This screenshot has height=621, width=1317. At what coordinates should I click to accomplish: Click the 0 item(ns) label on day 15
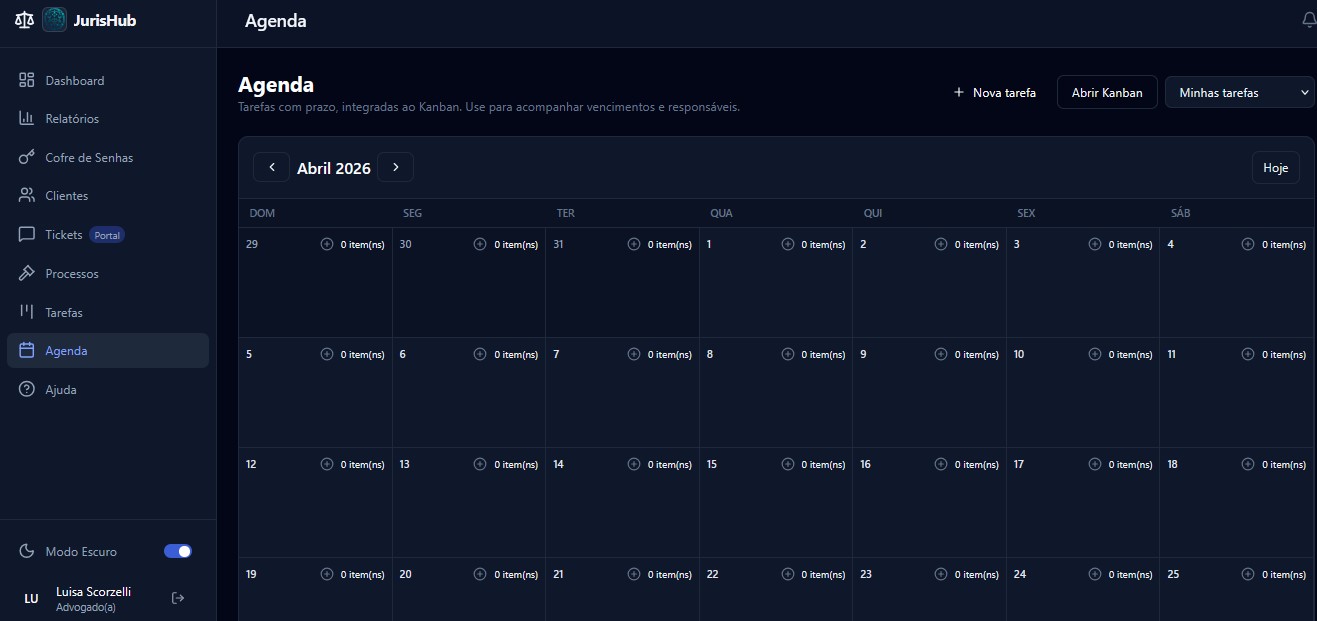tap(823, 465)
